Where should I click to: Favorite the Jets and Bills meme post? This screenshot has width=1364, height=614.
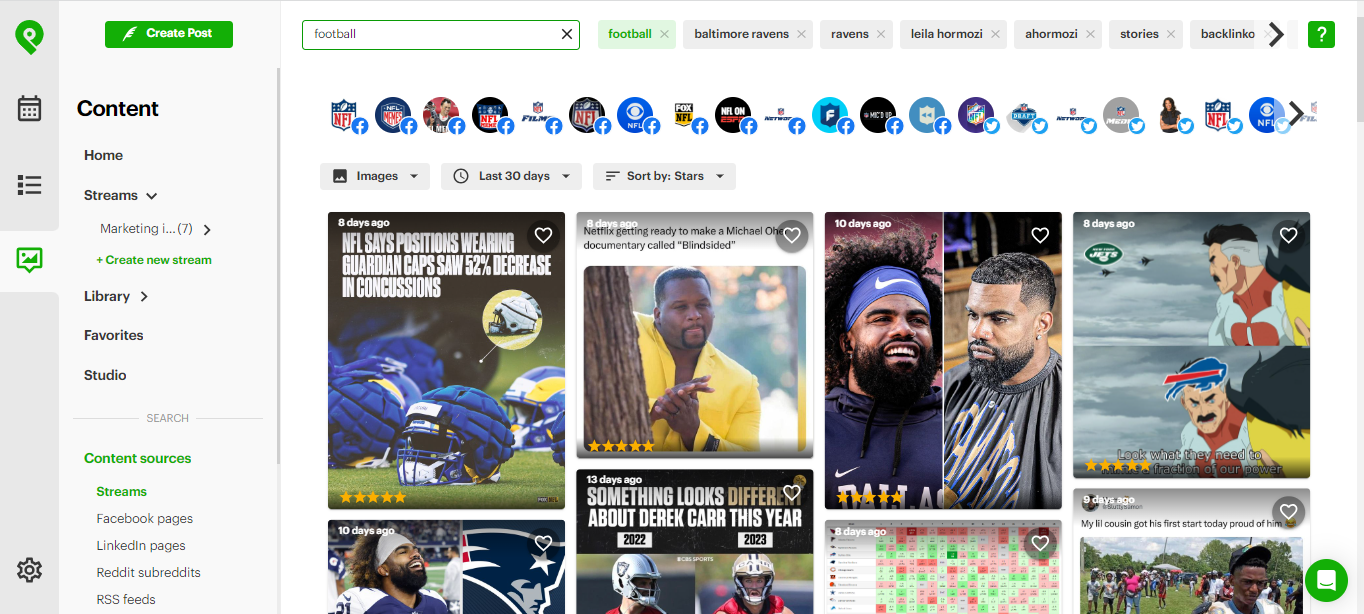1288,235
